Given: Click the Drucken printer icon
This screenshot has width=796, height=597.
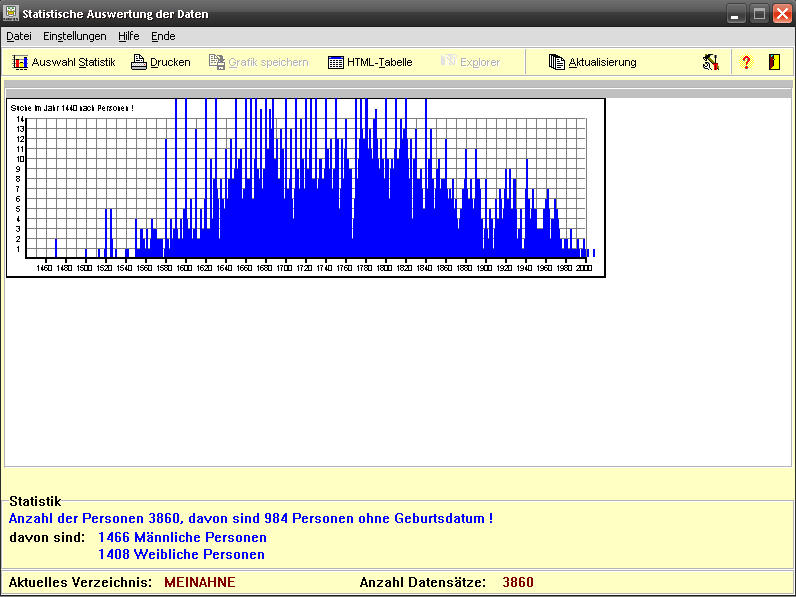Looking at the screenshot, I should (x=139, y=62).
